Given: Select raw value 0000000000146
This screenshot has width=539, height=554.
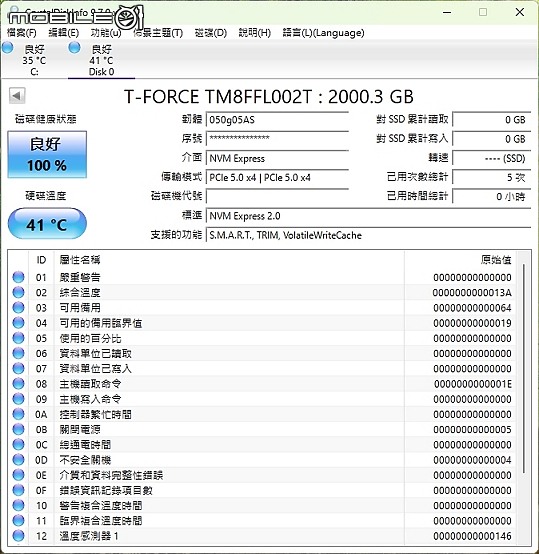Looking at the screenshot, I should pyautogui.click(x=472, y=536).
